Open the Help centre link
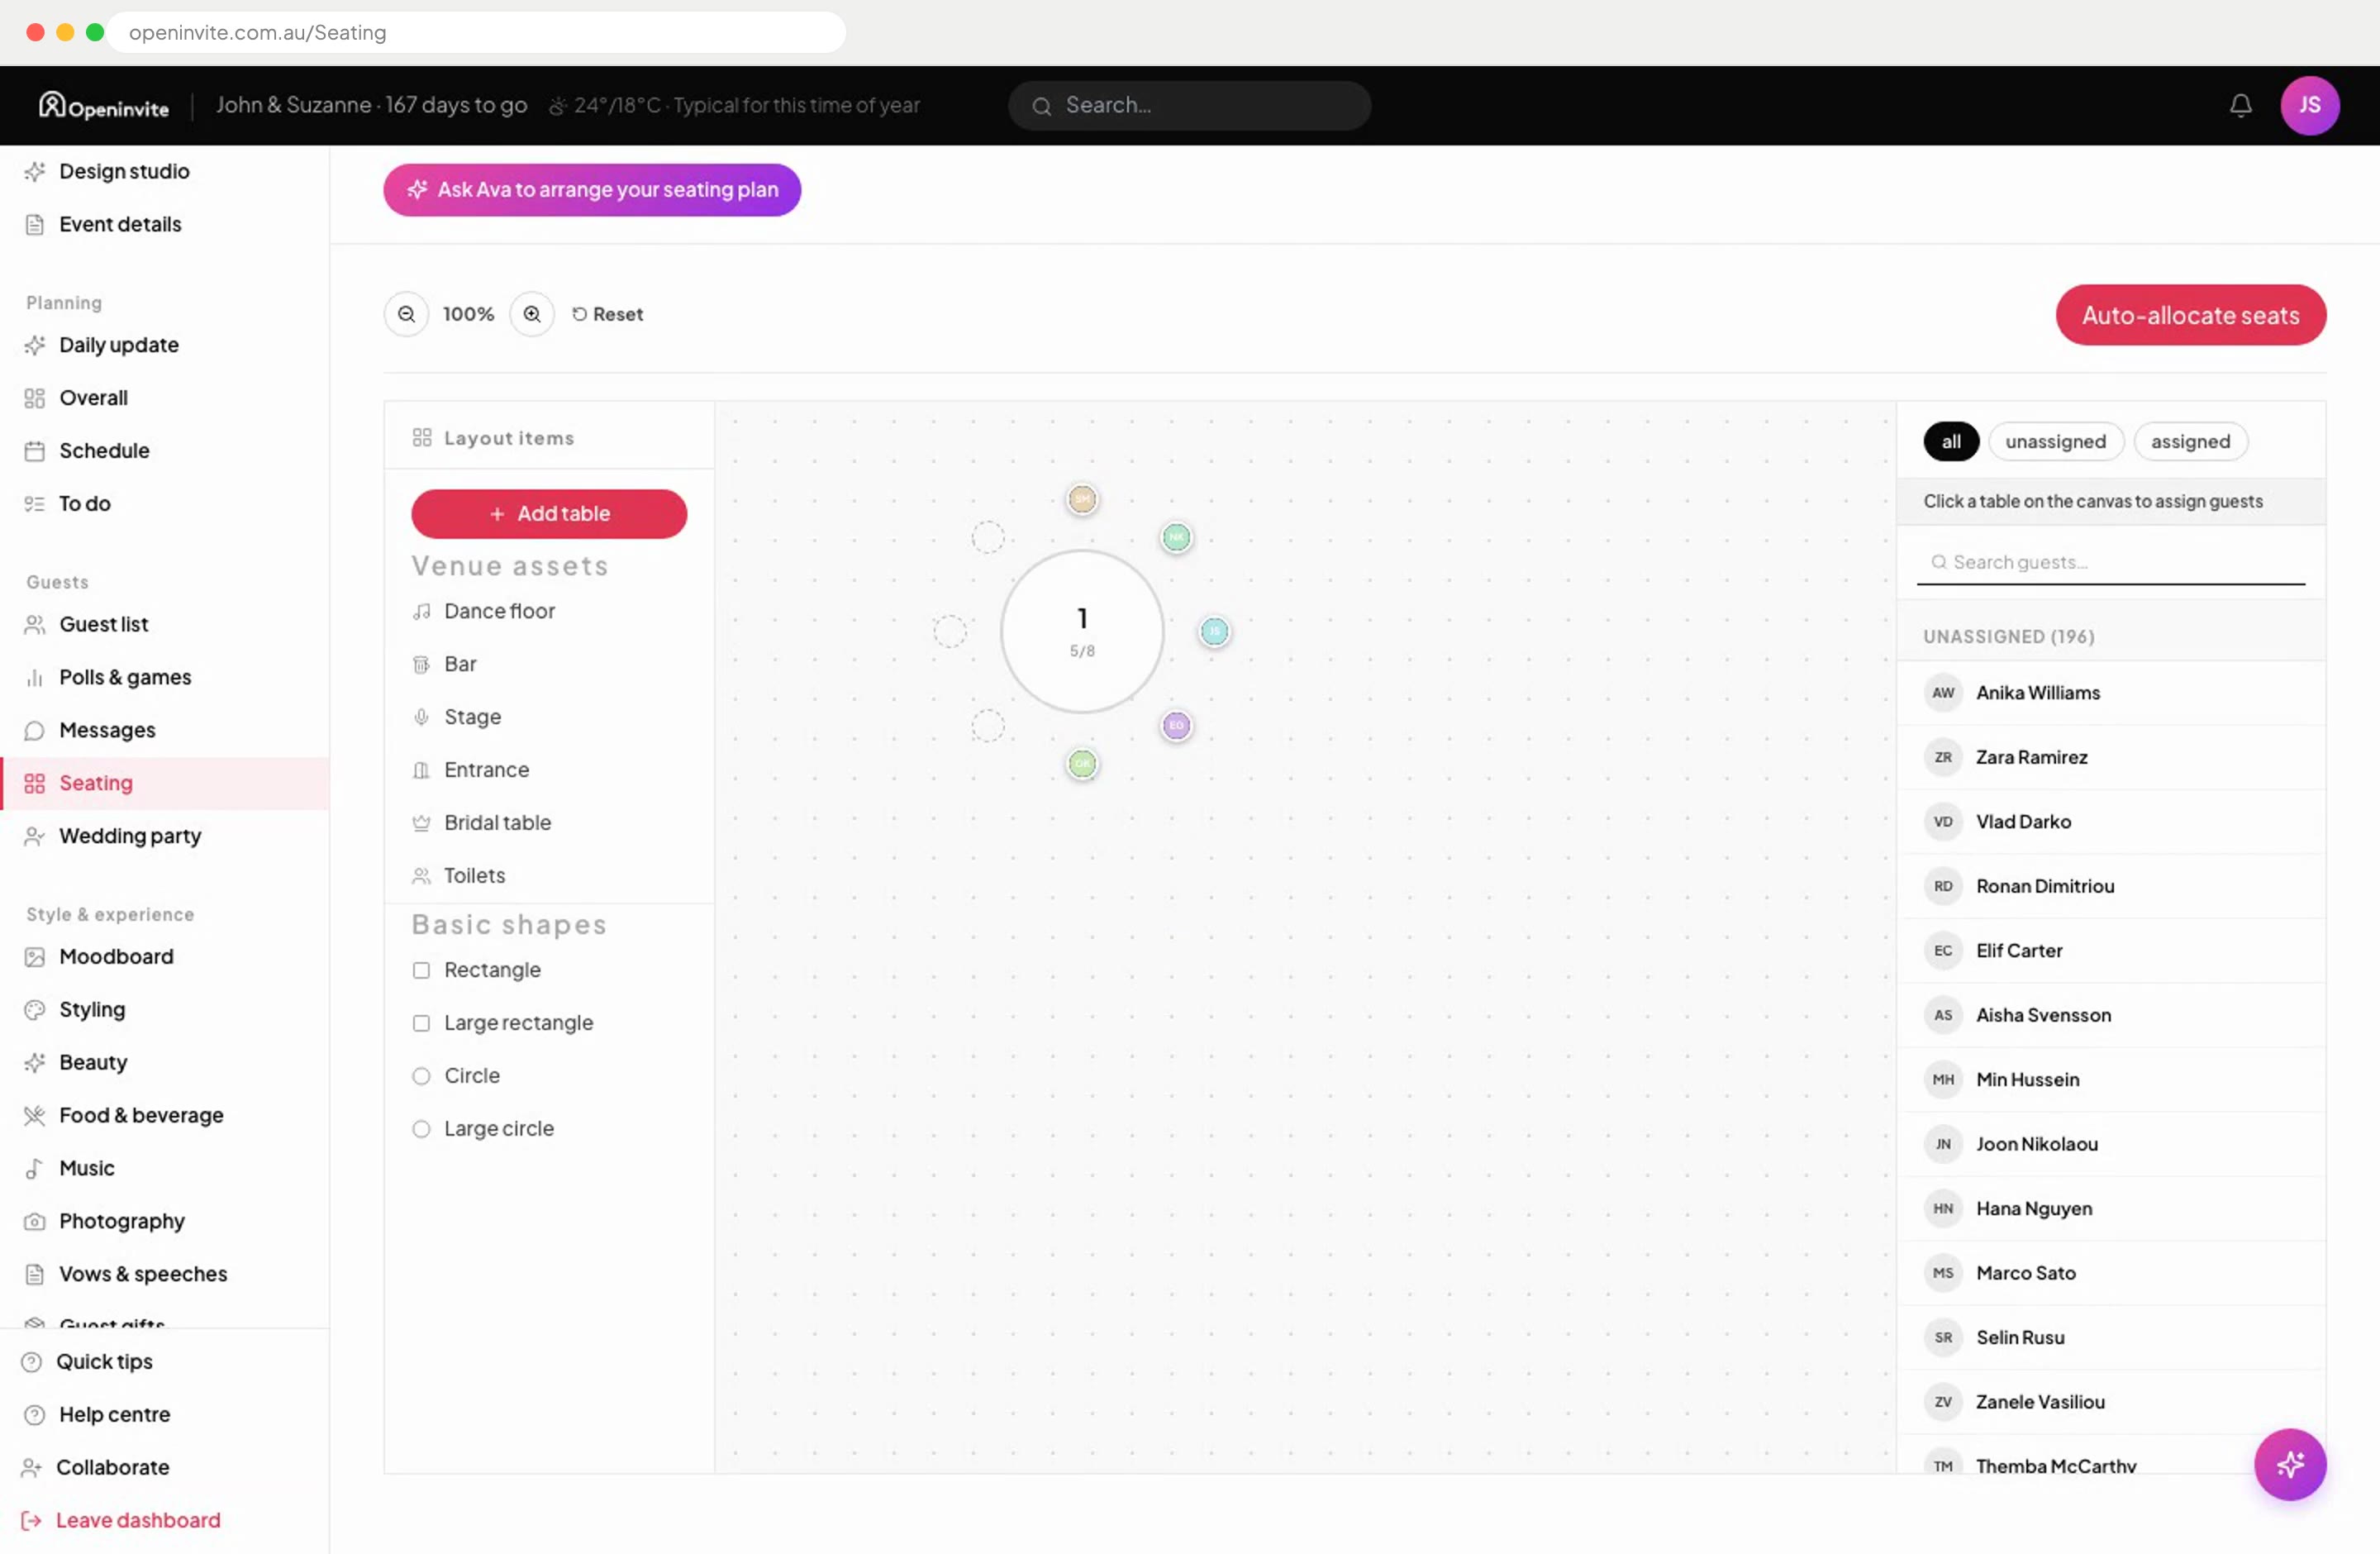2380x1554 pixels. coord(114,1414)
